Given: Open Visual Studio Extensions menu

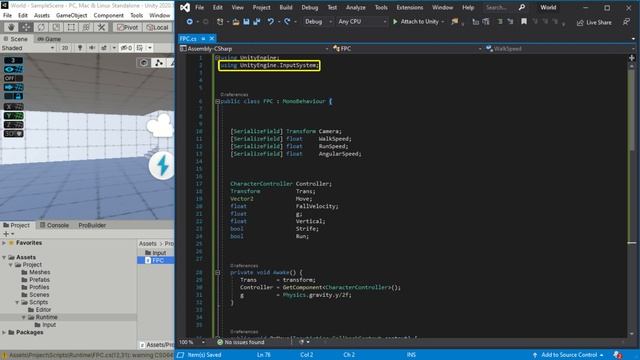Looking at the screenshot, I should coord(409,7).
